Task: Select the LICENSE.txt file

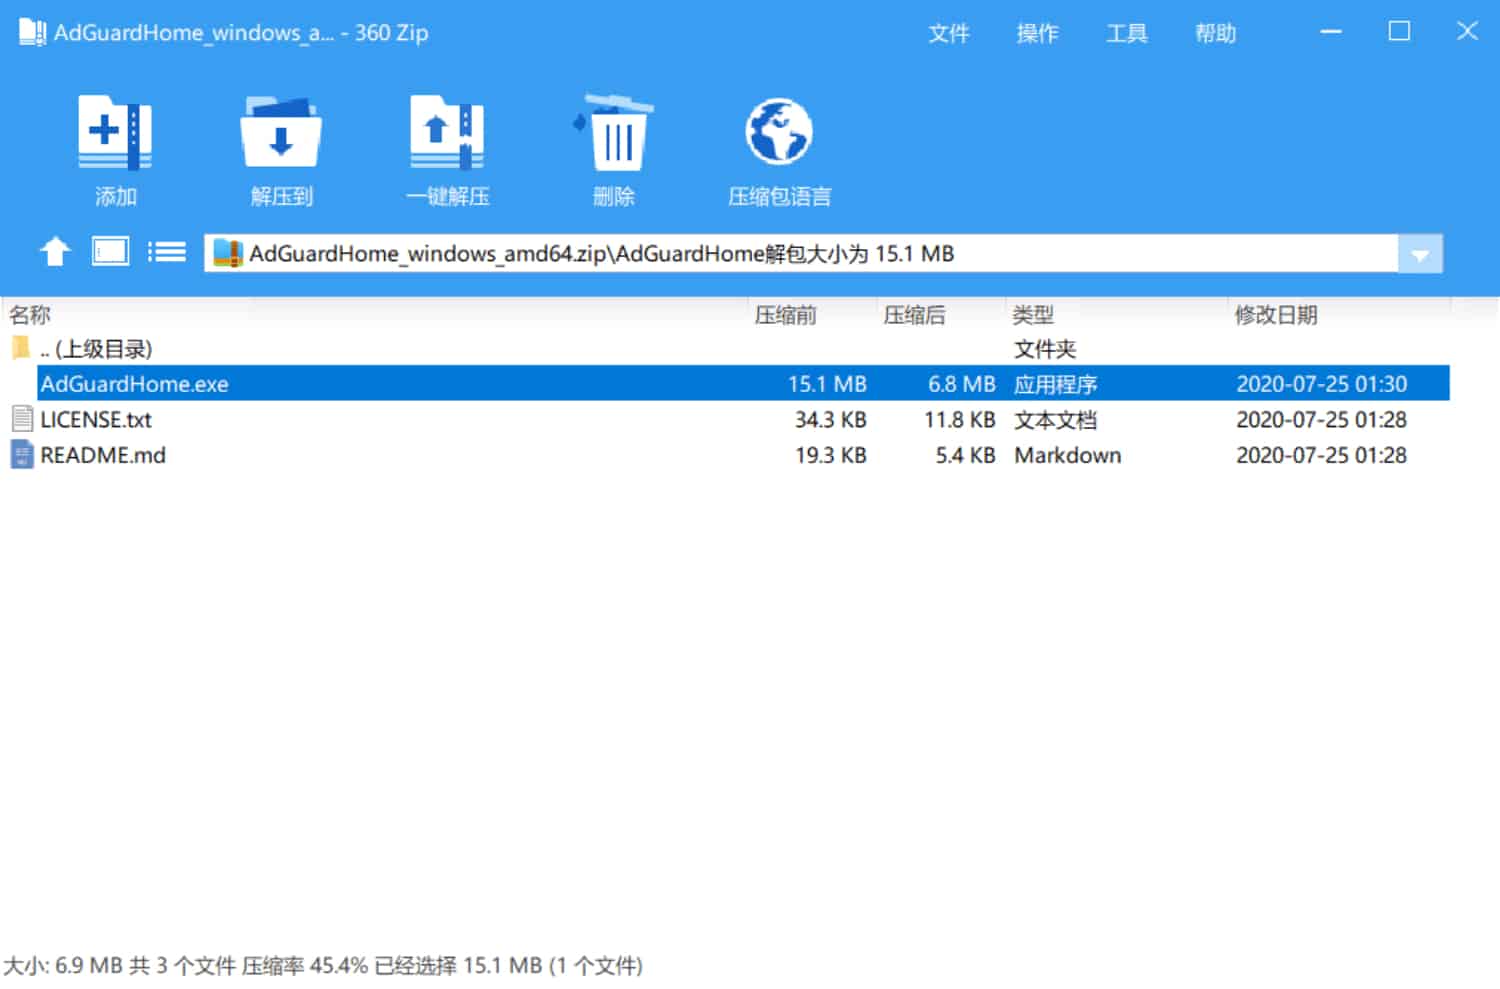Action: [95, 419]
